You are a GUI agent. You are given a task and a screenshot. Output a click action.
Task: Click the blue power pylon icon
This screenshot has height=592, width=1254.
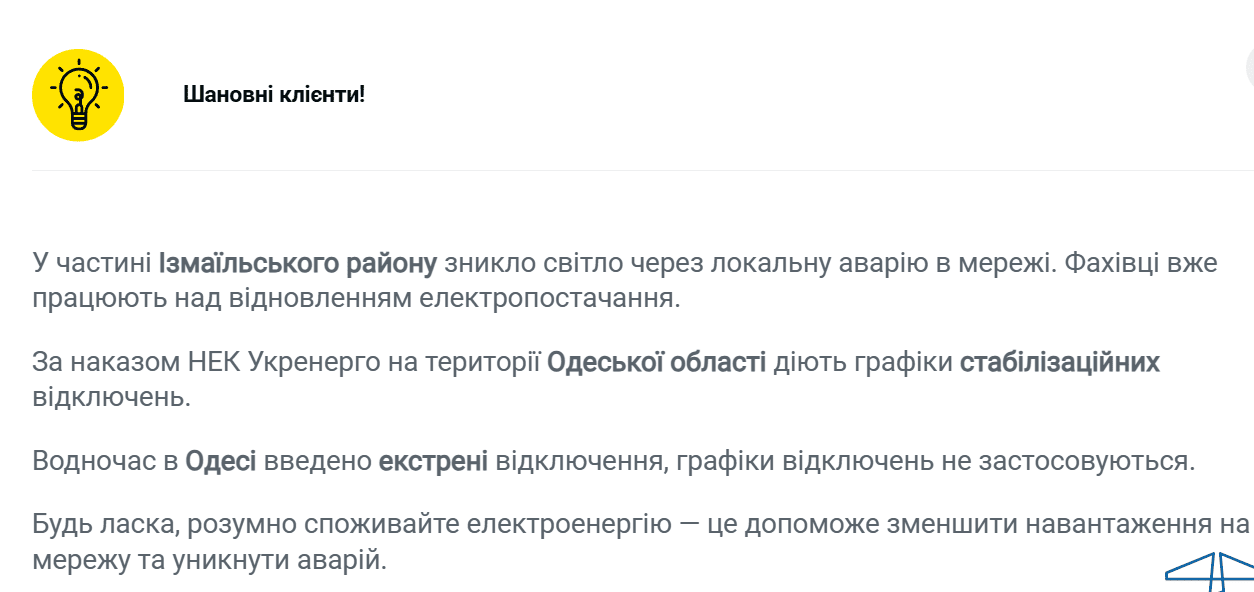point(1214,572)
